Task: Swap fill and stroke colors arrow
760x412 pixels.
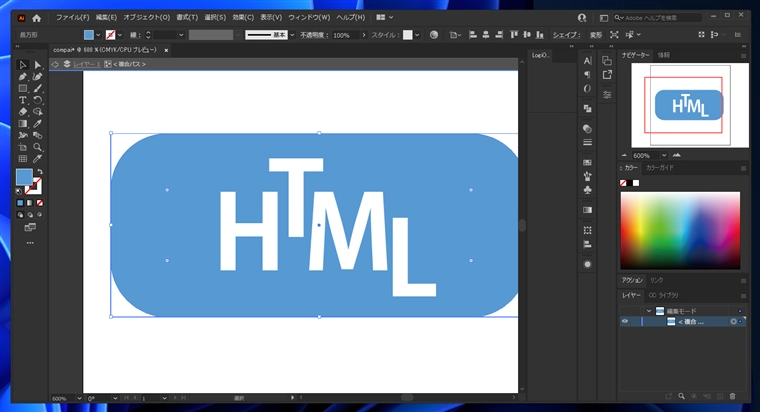Action: 40,172
